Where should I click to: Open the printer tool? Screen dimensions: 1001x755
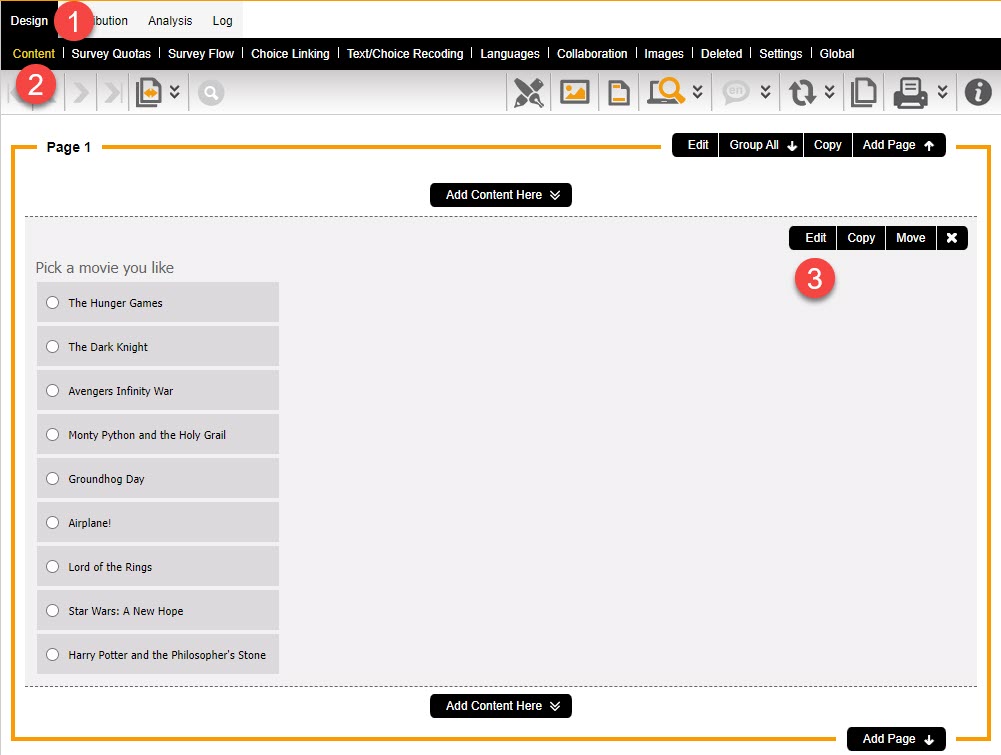(912, 91)
